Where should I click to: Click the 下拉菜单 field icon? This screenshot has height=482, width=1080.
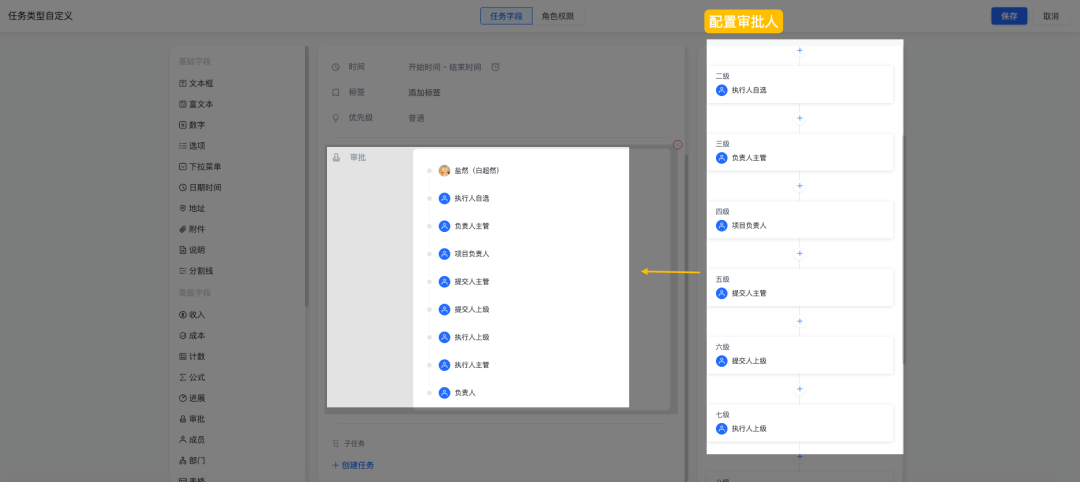182,167
